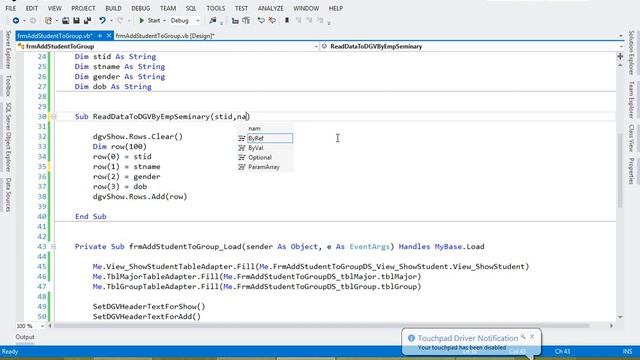Open the Start button dropdown arrow

click(164, 20)
